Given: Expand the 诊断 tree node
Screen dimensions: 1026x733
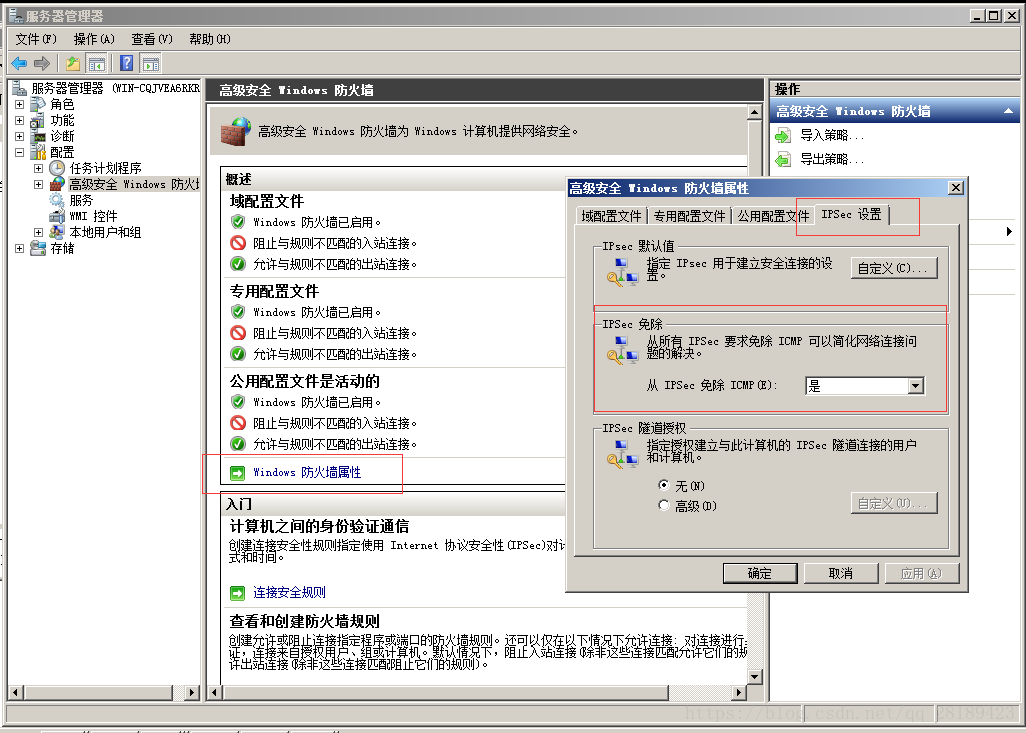Looking at the screenshot, I should click(x=19, y=136).
